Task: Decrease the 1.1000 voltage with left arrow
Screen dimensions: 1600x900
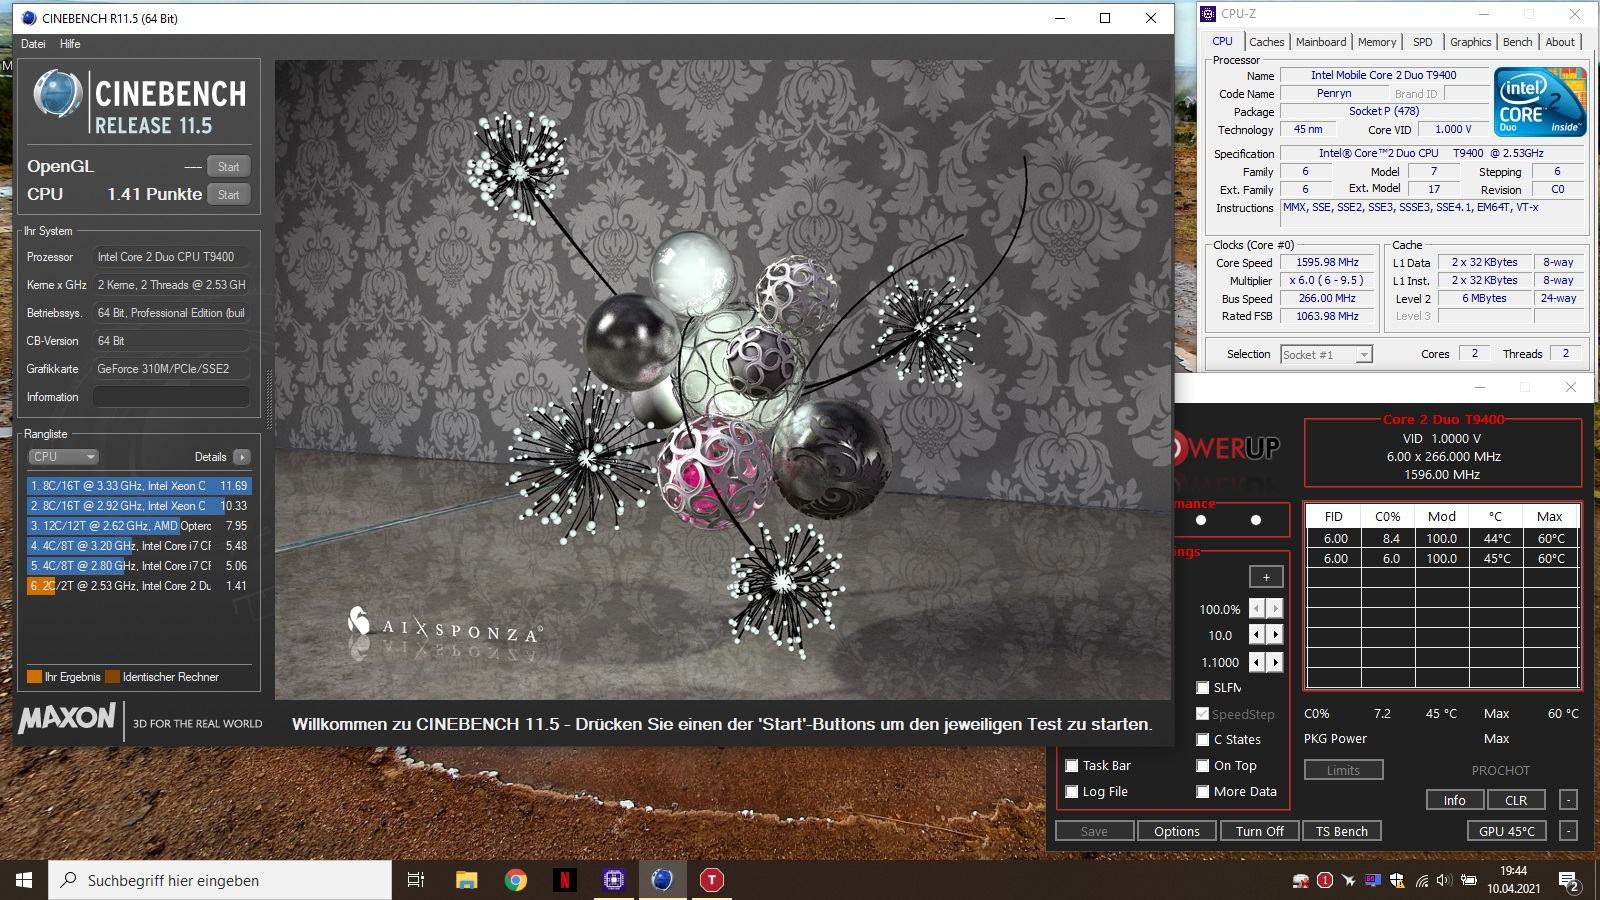Action: (x=1257, y=662)
